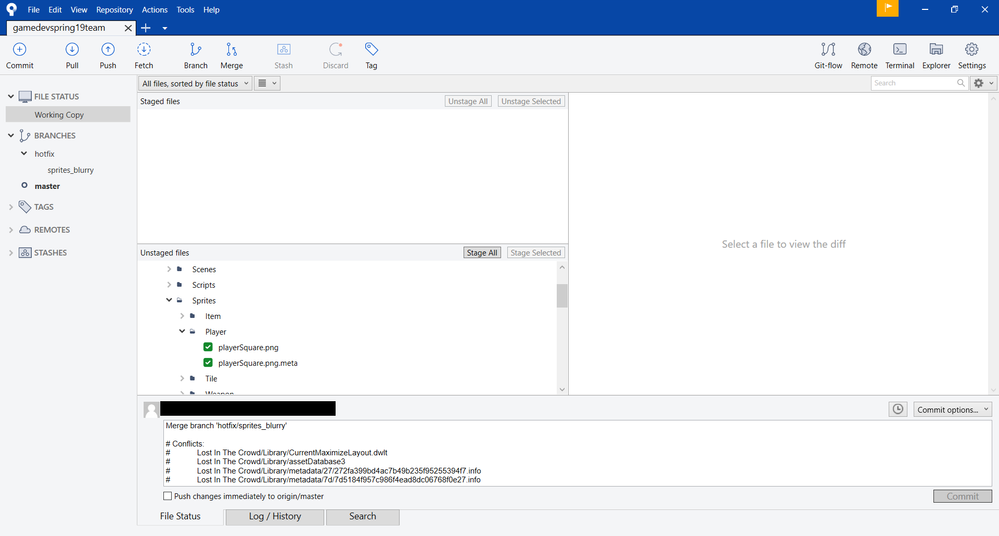Open the file sorting dropdown
The width and height of the screenshot is (999, 536).
195,83
